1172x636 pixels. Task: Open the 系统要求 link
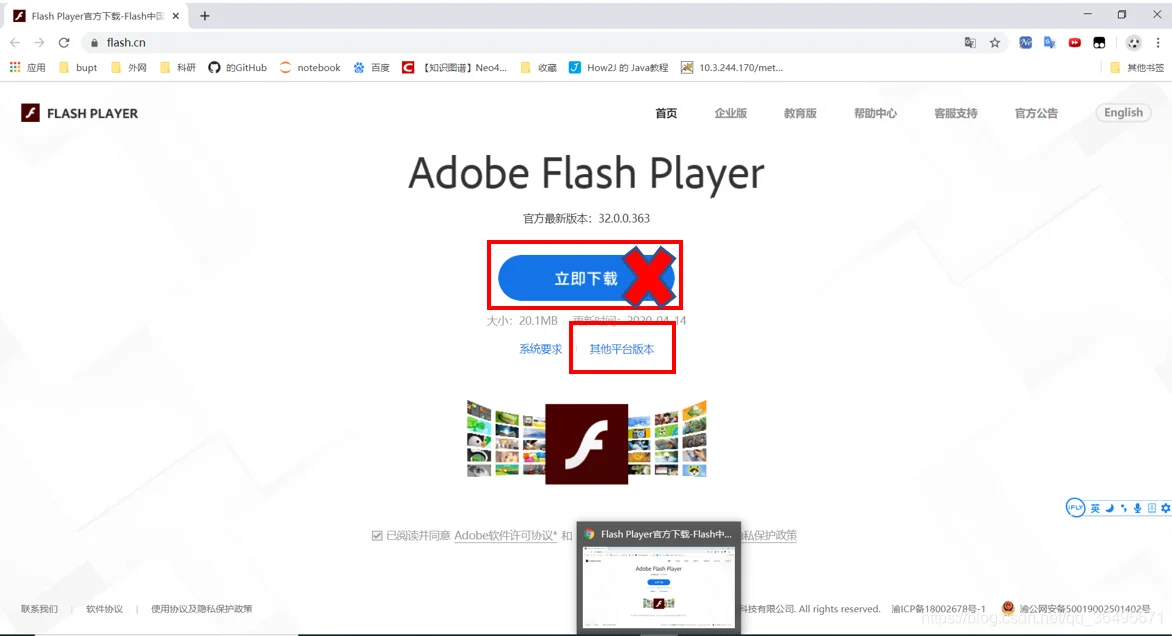540,349
